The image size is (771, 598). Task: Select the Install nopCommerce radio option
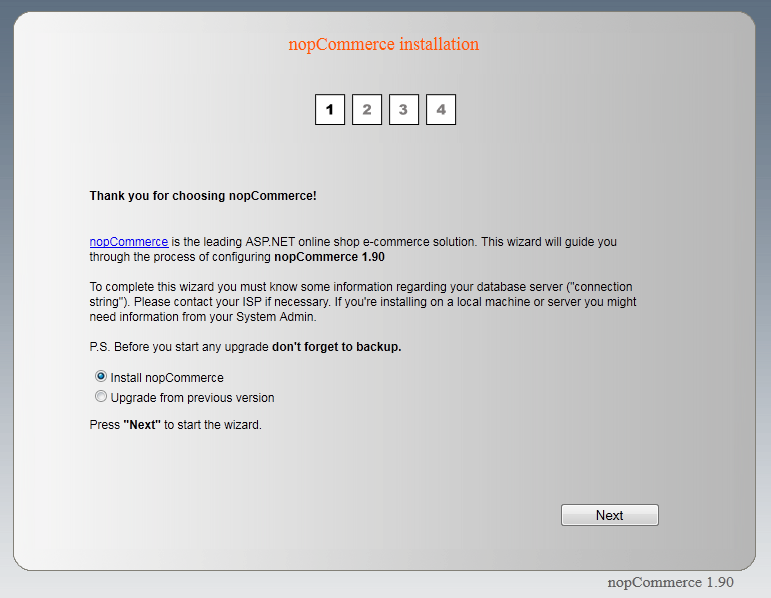tap(101, 377)
